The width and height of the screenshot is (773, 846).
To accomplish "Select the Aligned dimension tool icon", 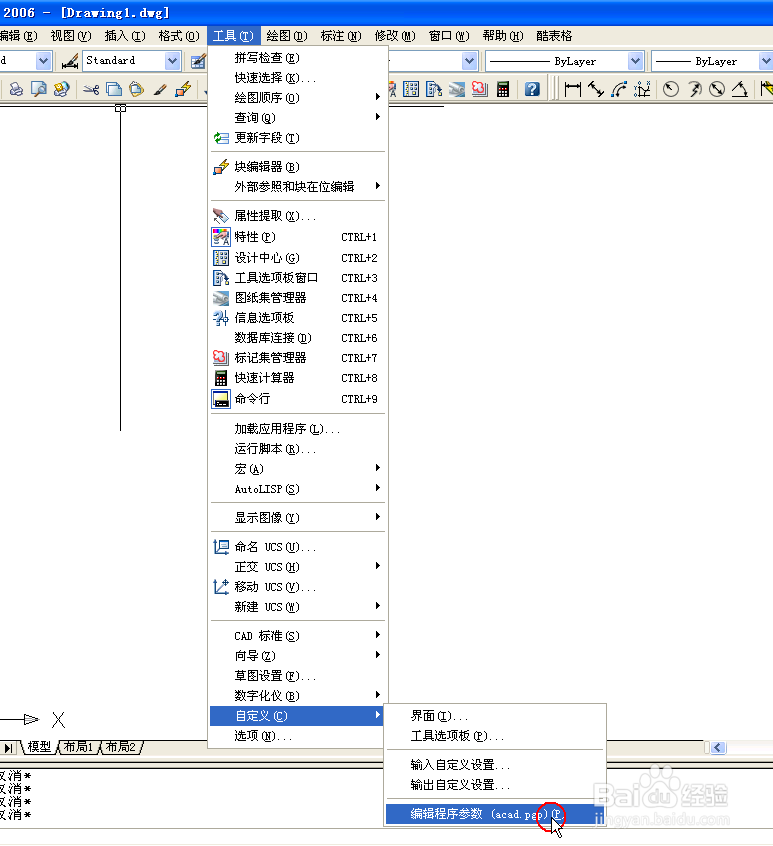I will 596,89.
